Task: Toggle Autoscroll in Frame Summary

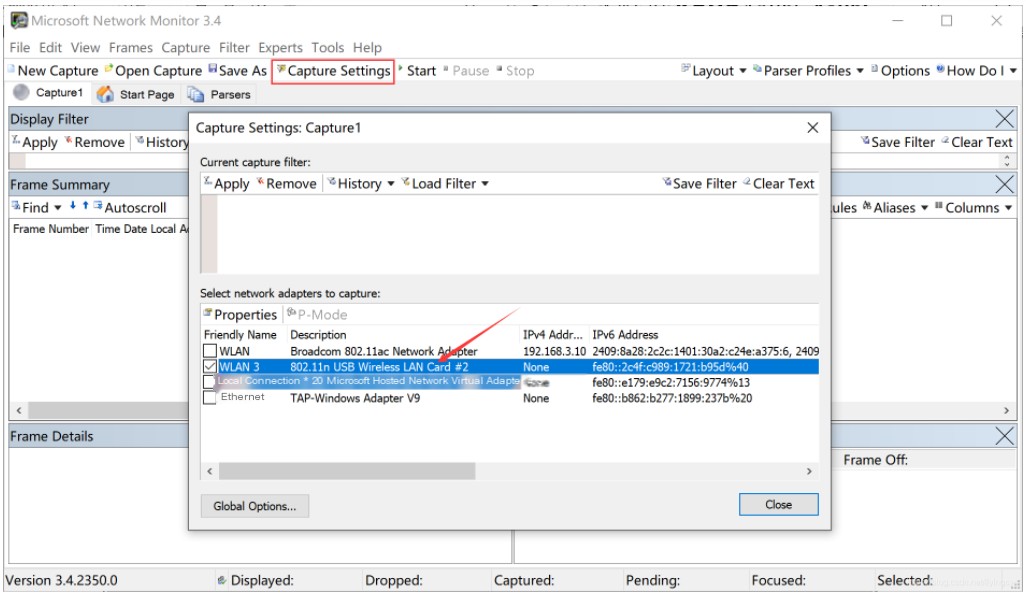Action: point(130,208)
